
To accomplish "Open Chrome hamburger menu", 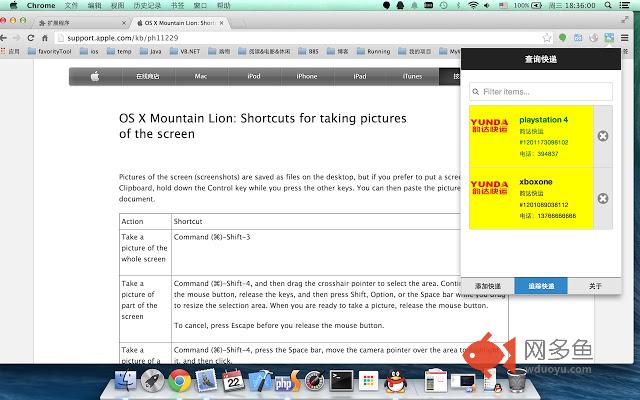I will pos(624,38).
